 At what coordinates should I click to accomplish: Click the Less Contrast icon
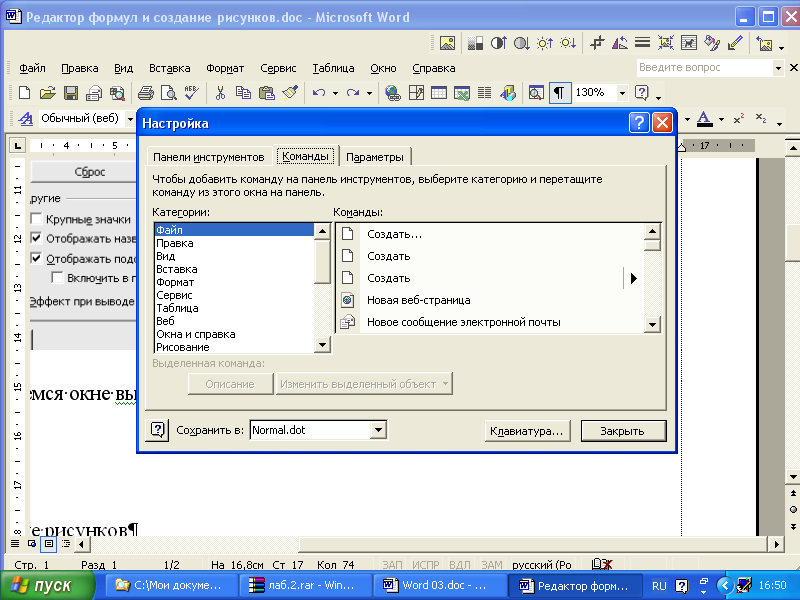[521, 43]
